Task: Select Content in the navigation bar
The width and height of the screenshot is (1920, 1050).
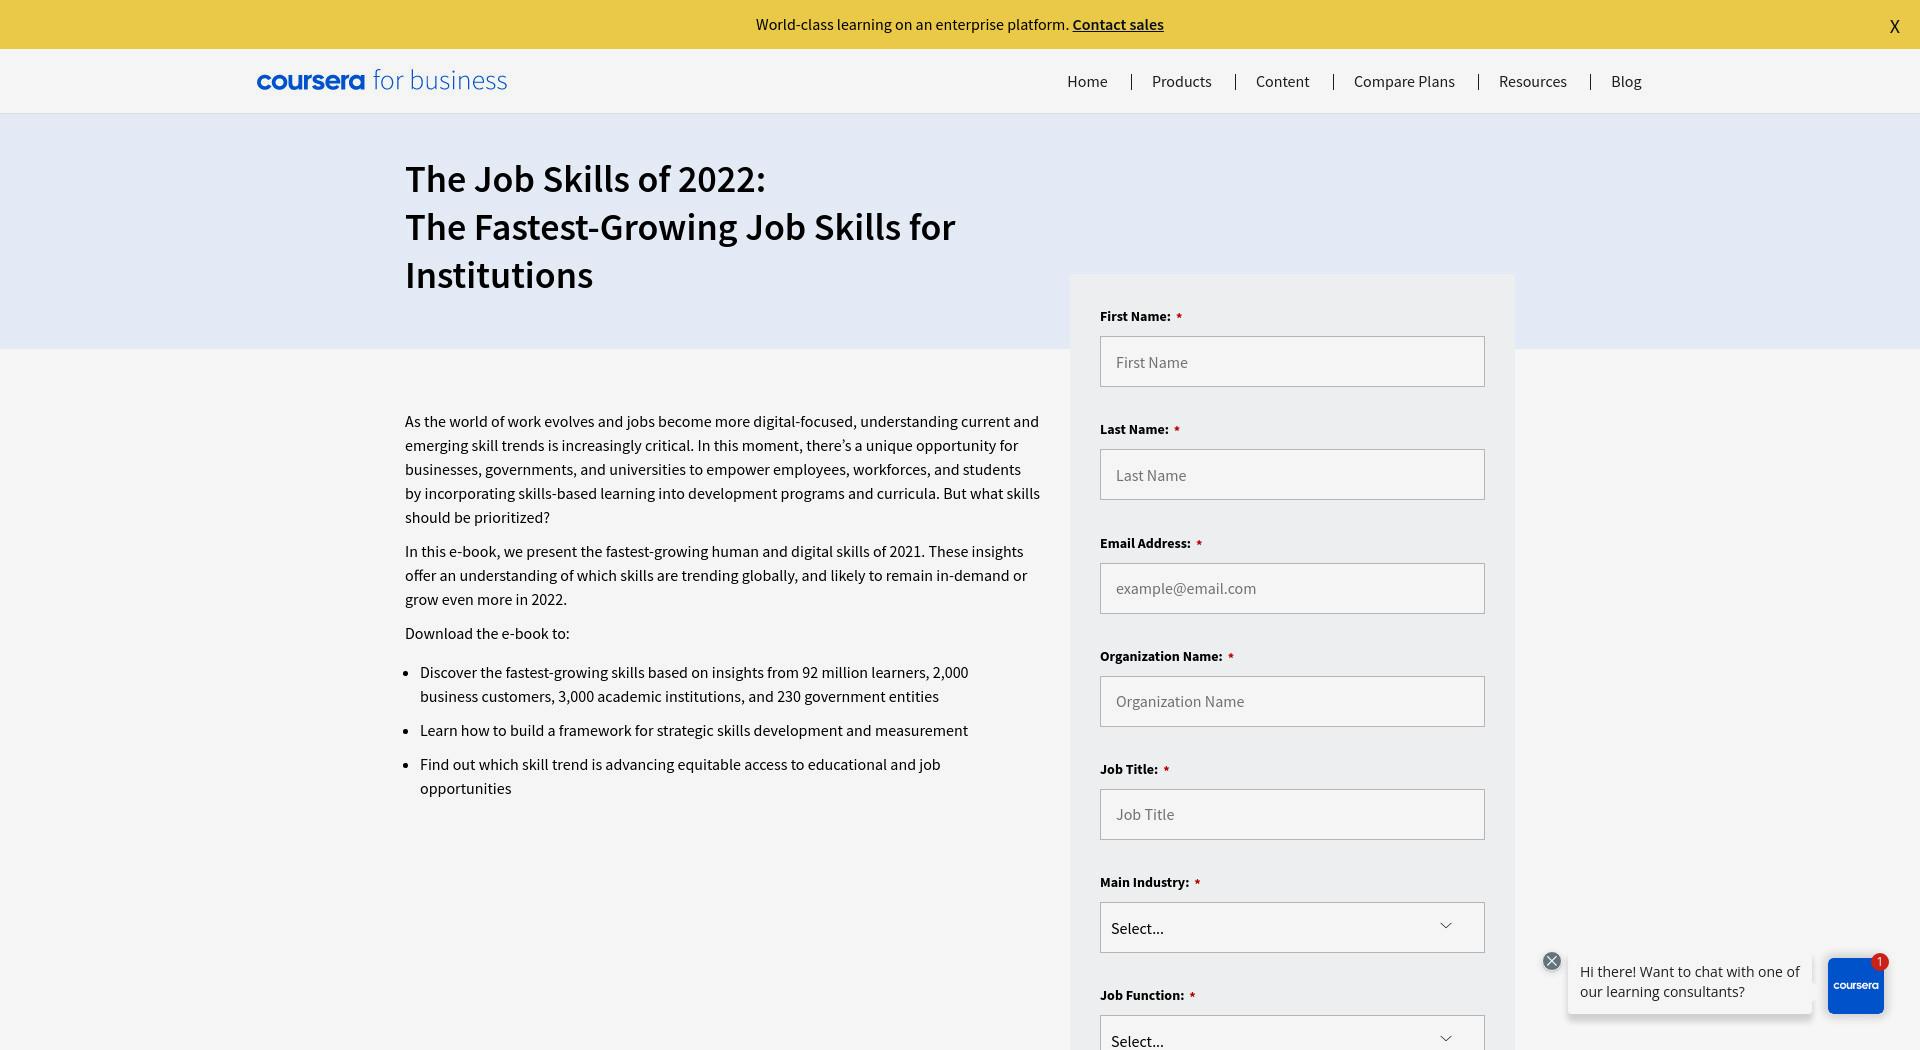Action: 1282,82
